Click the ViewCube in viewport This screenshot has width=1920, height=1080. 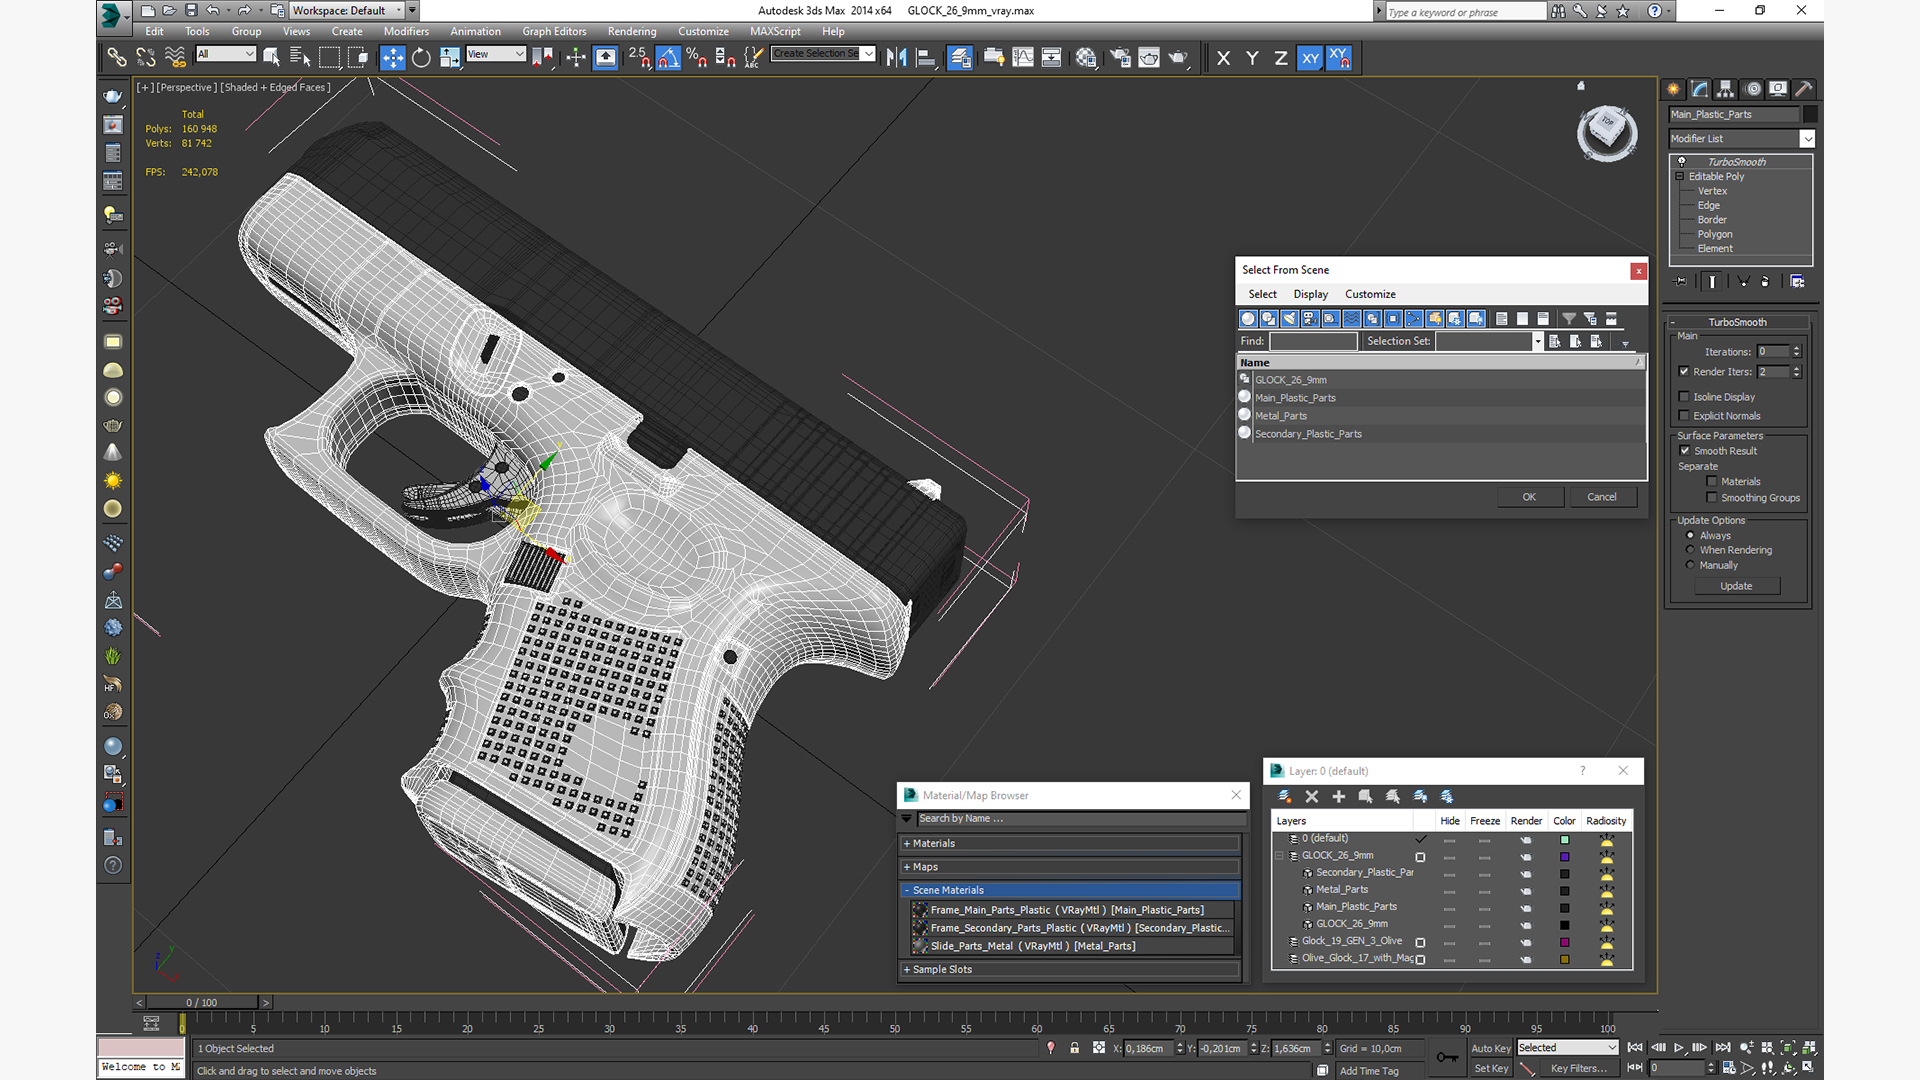(x=1607, y=132)
